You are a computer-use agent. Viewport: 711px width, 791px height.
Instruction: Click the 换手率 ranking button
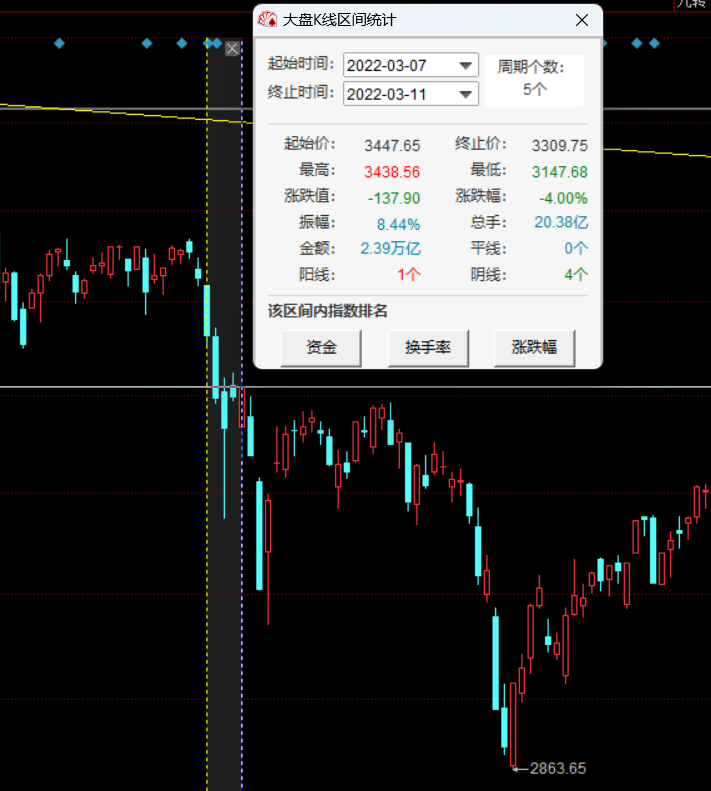[428, 348]
